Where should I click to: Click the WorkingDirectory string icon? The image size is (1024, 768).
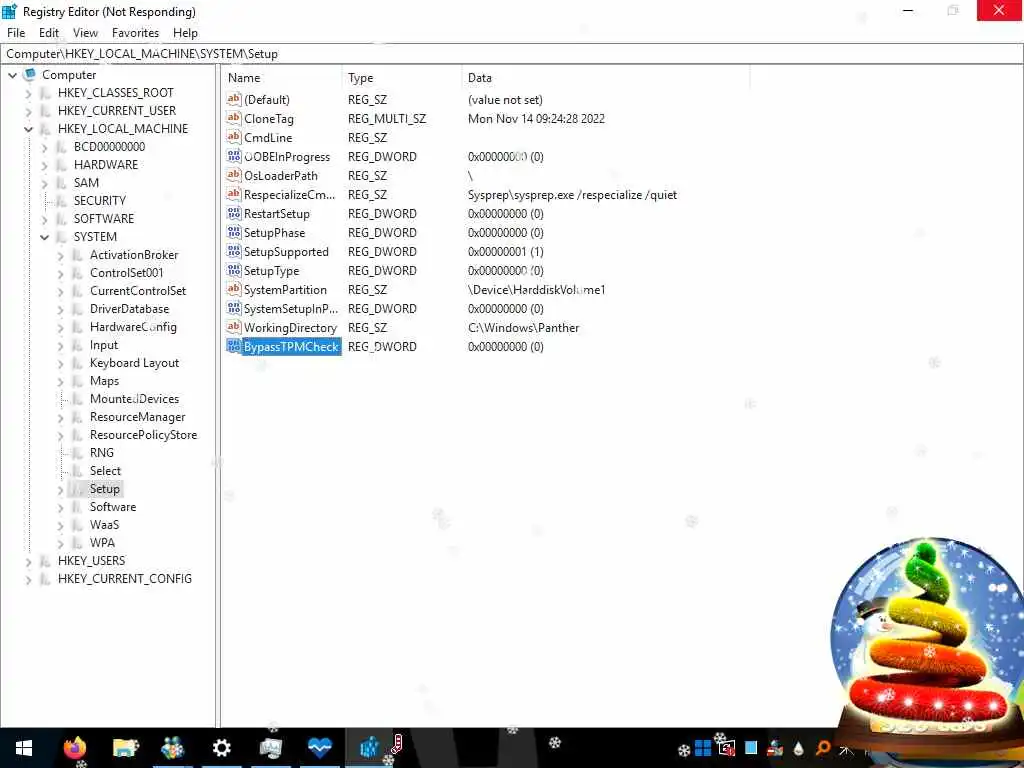click(234, 327)
